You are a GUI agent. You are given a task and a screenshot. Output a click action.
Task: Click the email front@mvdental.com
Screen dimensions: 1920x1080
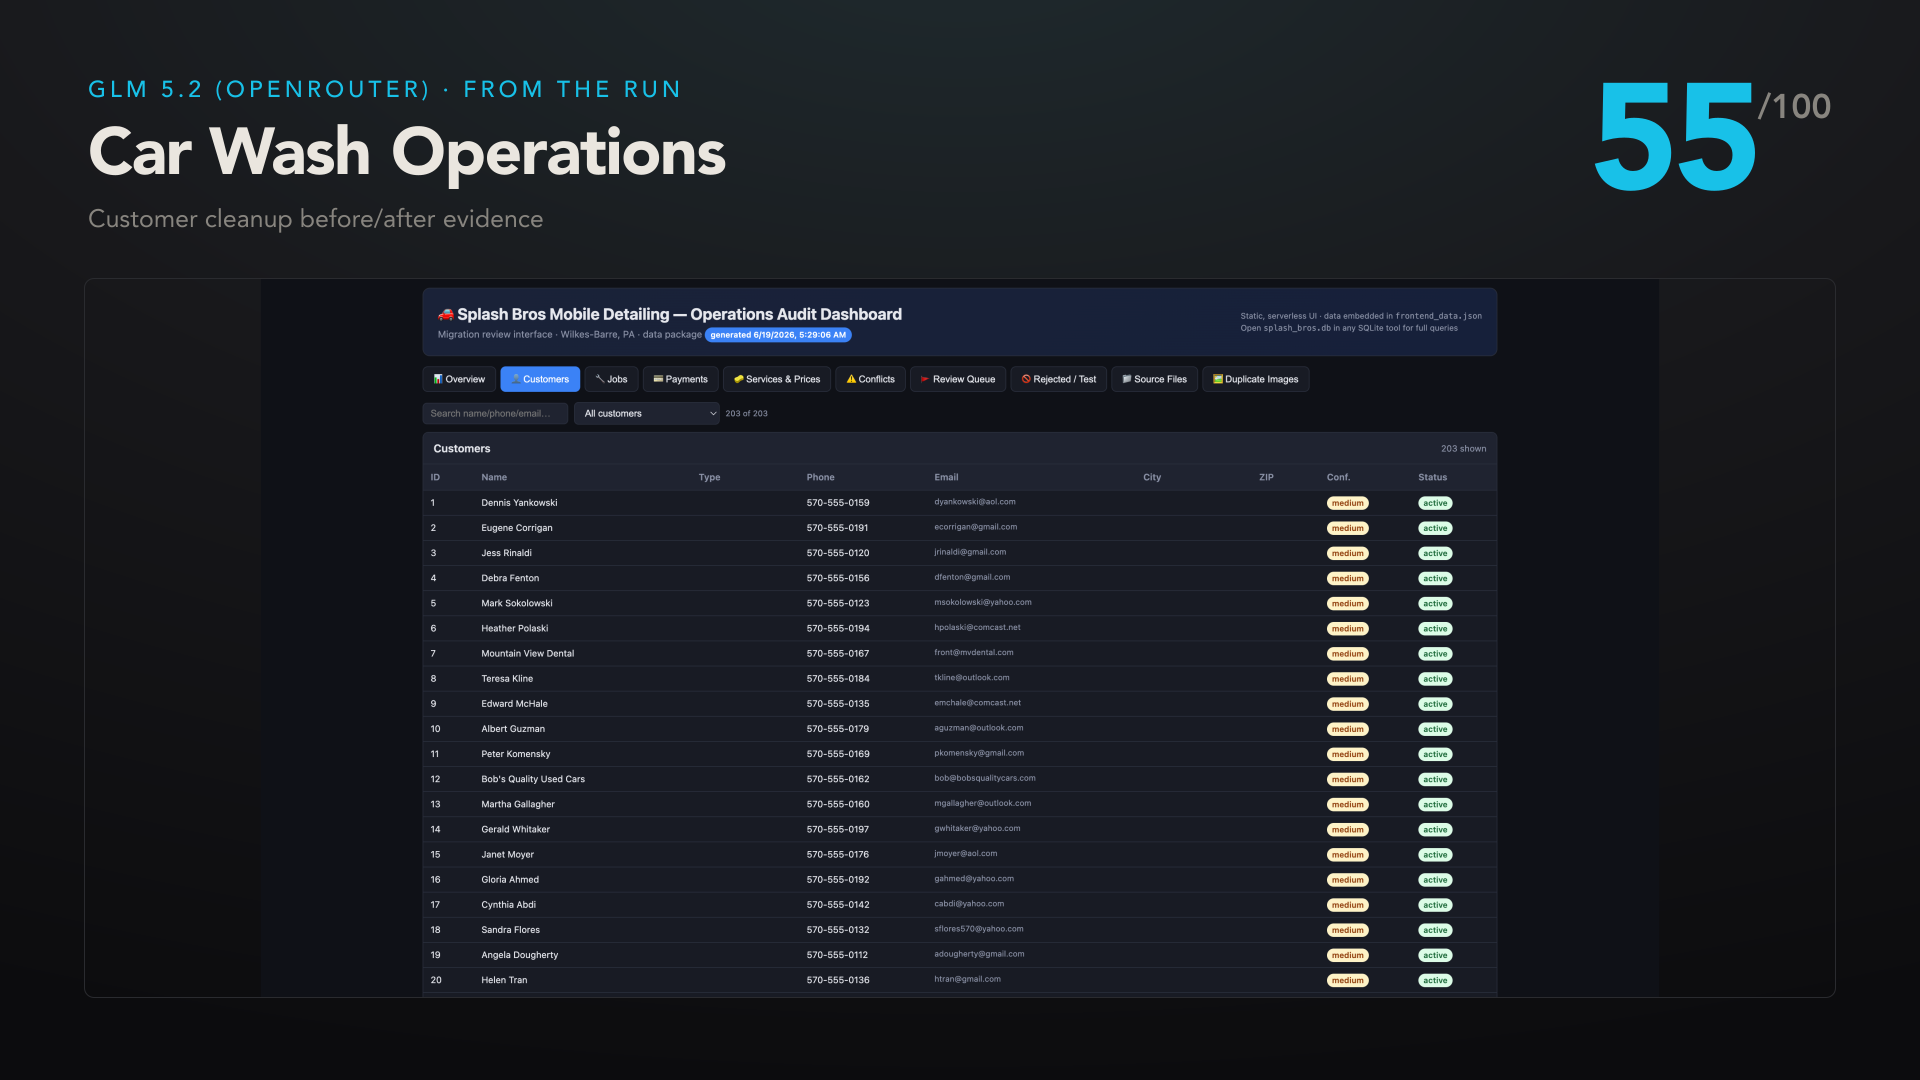973,653
